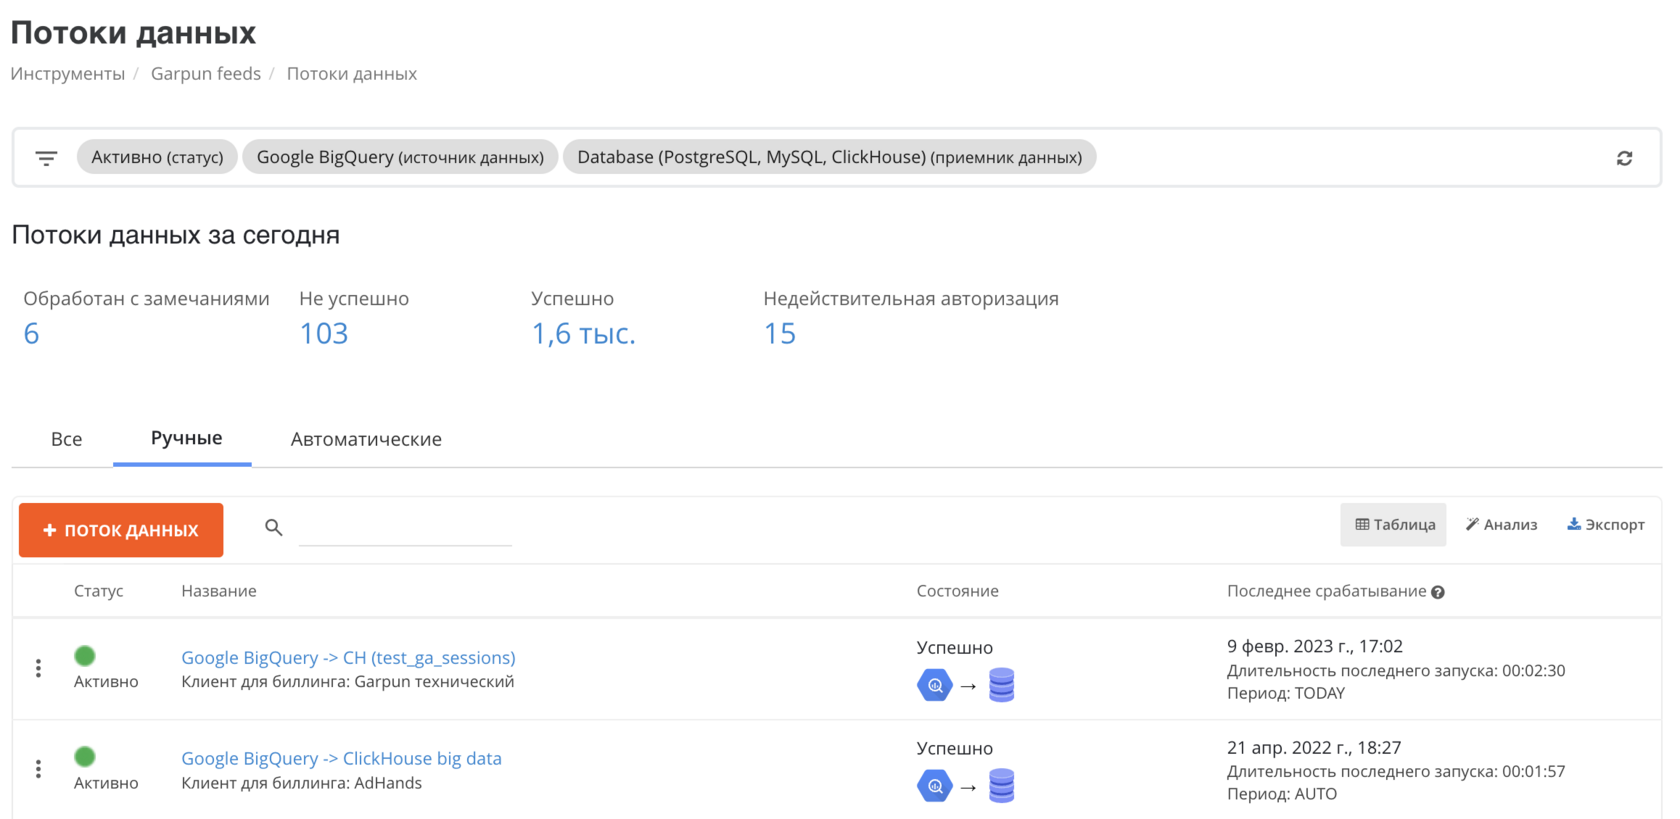The image size is (1680, 819).
Task: Click the refresh icon in filter bar
Action: point(1624,158)
